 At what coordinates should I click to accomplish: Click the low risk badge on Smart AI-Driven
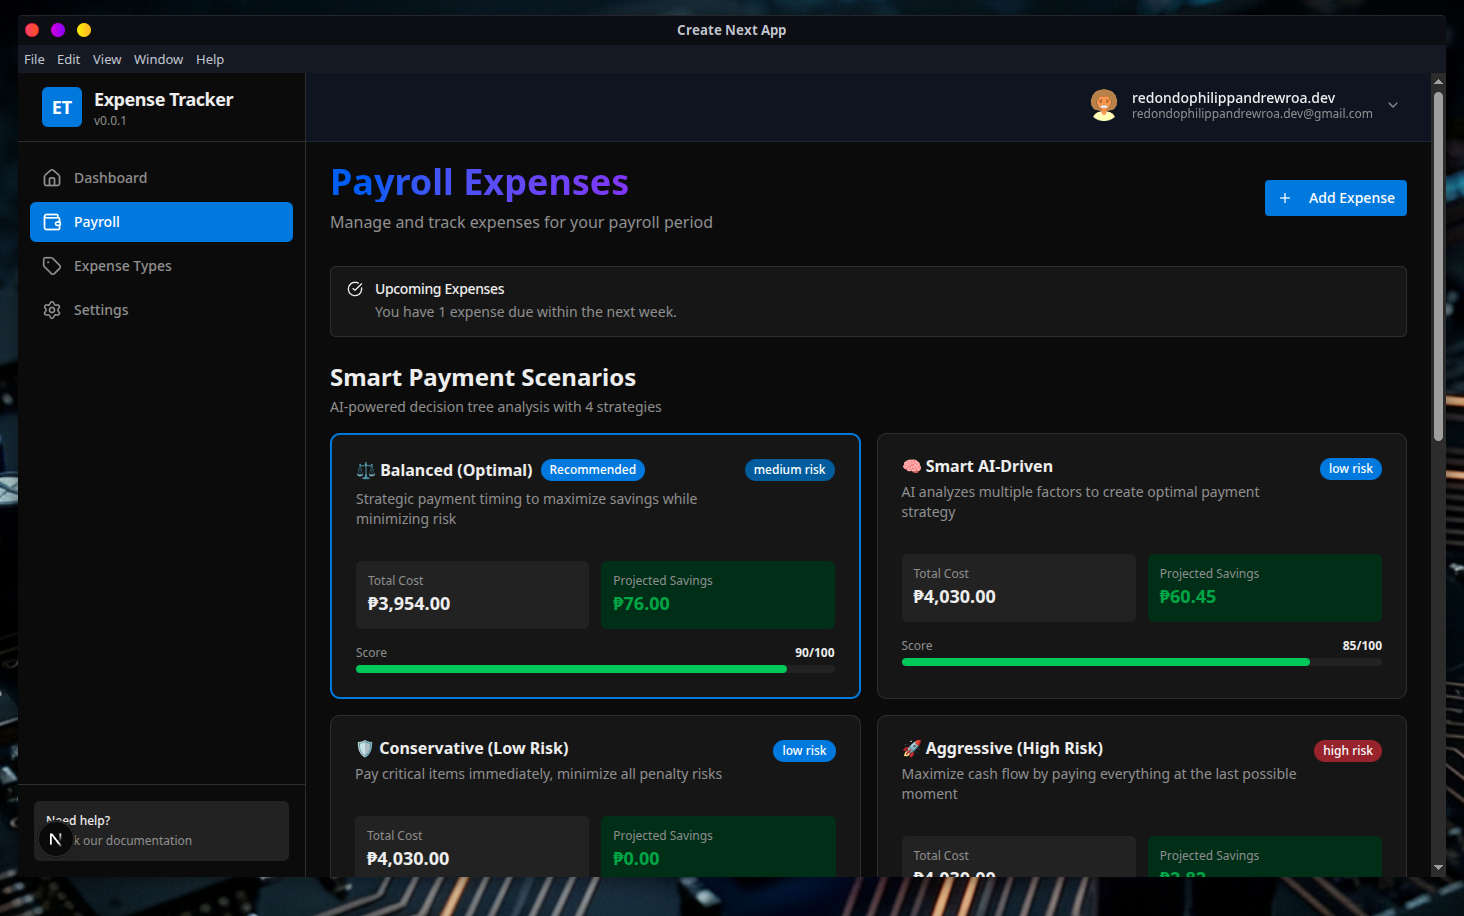point(1351,469)
